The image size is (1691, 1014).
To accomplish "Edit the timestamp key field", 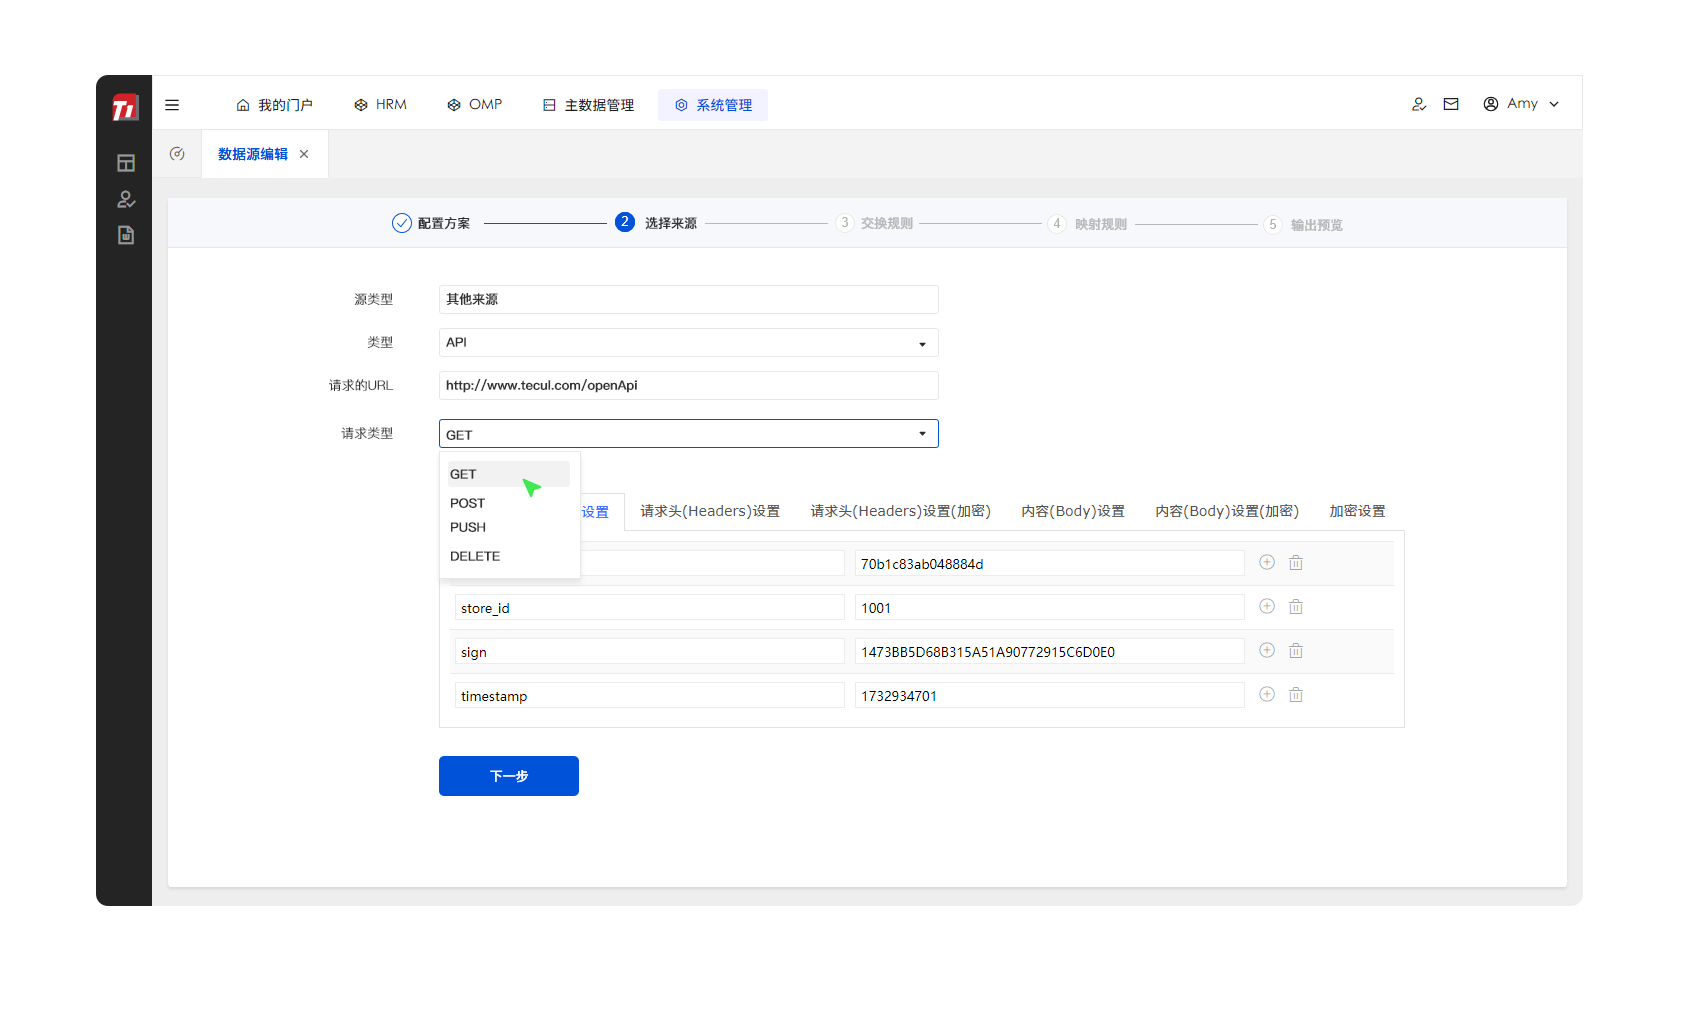I will 650,696.
